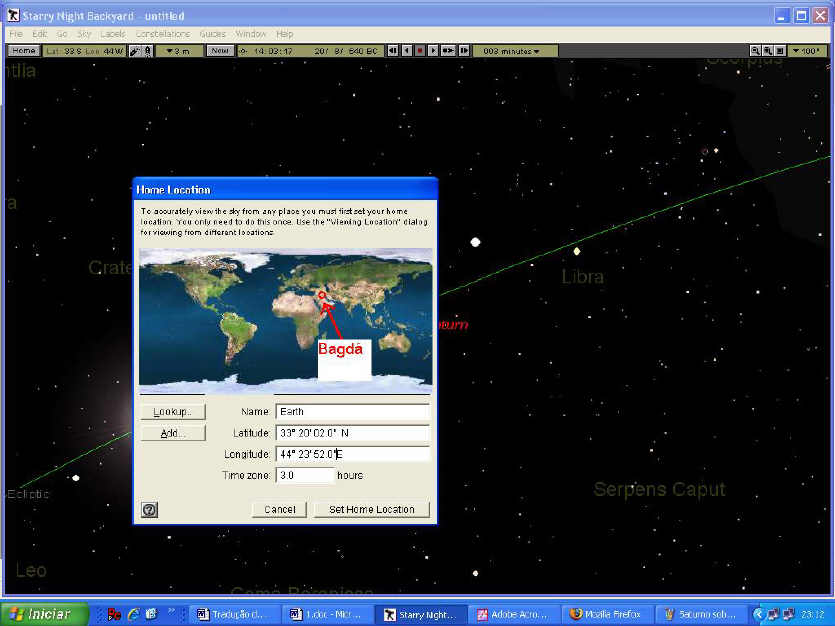Click the date display 20/ 8/ 640 BC
Viewport: 835px width, 626px height.
tap(346, 51)
